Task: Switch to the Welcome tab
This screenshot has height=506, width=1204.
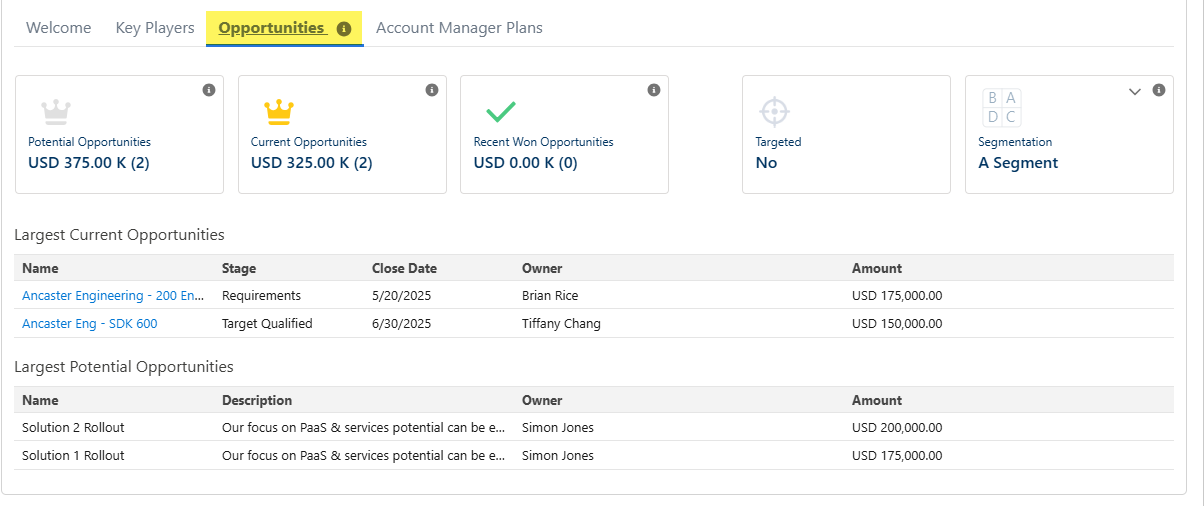Action: pos(58,28)
